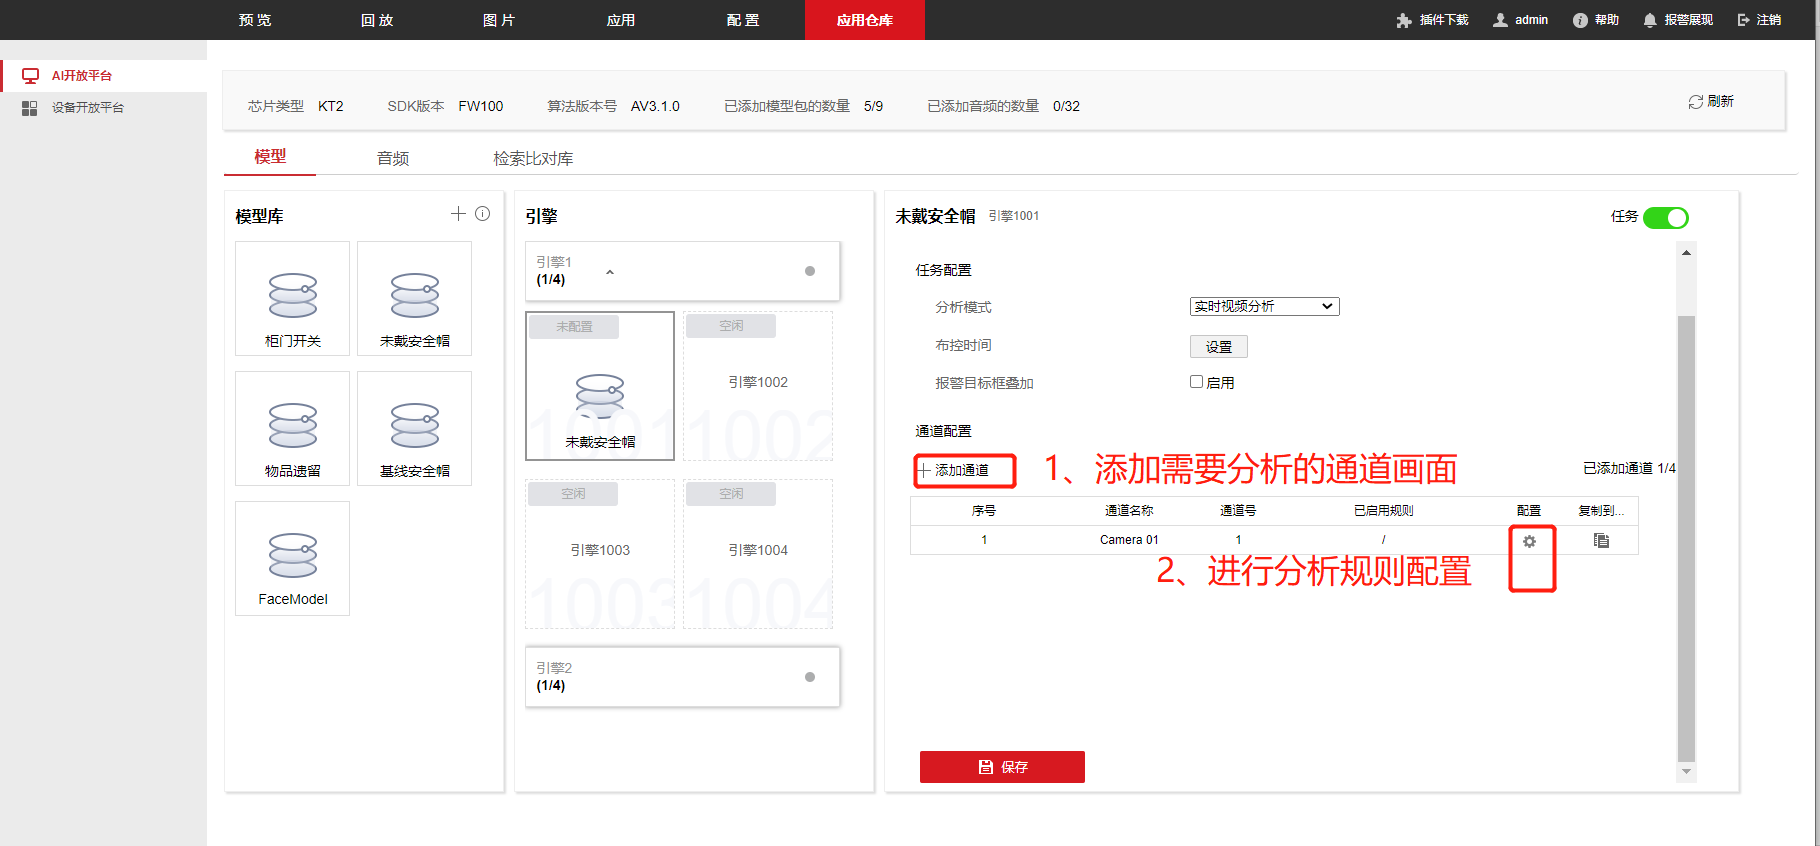The width and height of the screenshot is (1820, 846).
Task: Click the 刷新 refresh icon
Action: click(1695, 102)
